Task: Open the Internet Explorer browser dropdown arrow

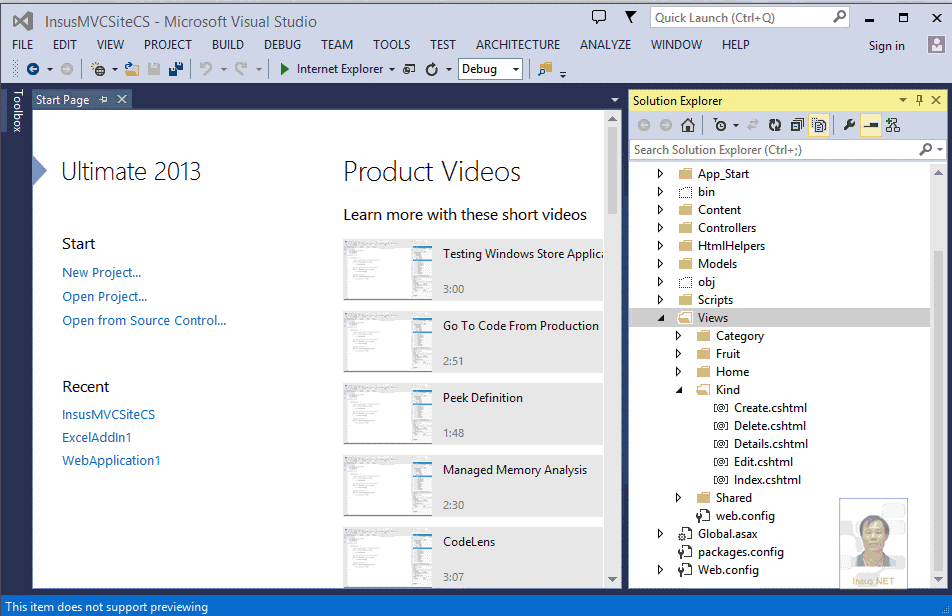Action: pyautogui.click(x=392, y=69)
